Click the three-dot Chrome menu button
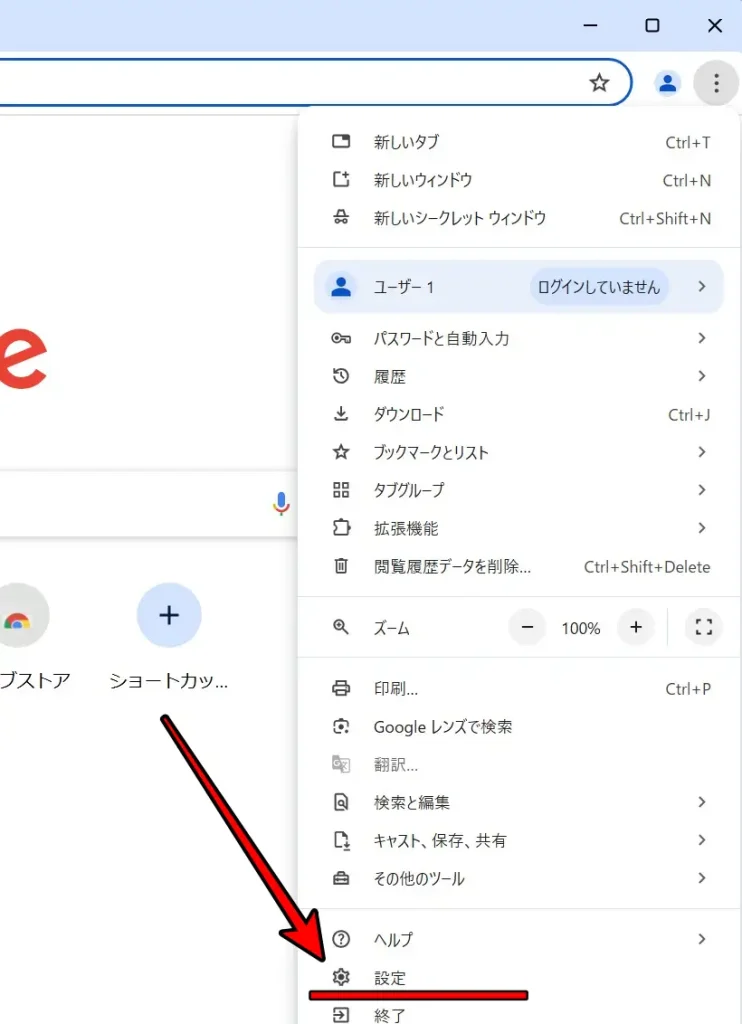 pyautogui.click(x=716, y=83)
